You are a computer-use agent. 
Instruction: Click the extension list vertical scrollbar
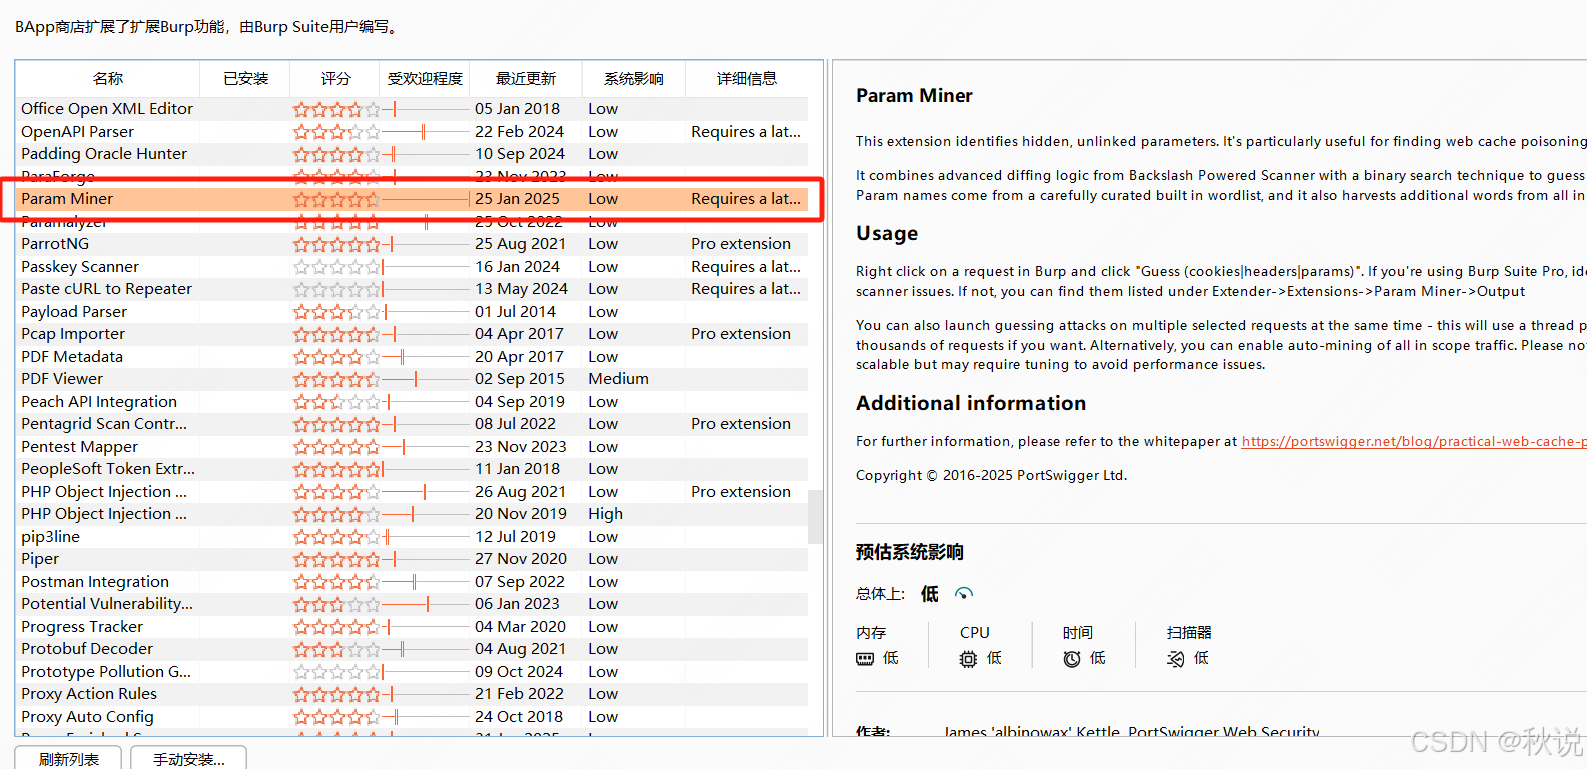815,517
